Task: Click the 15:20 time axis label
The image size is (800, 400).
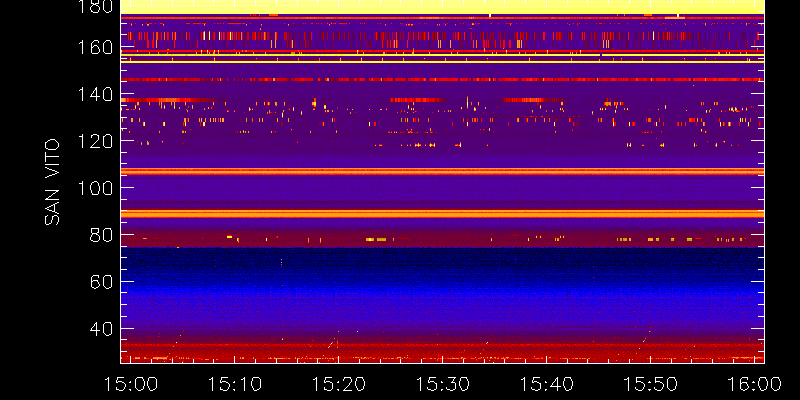Action: point(339,384)
